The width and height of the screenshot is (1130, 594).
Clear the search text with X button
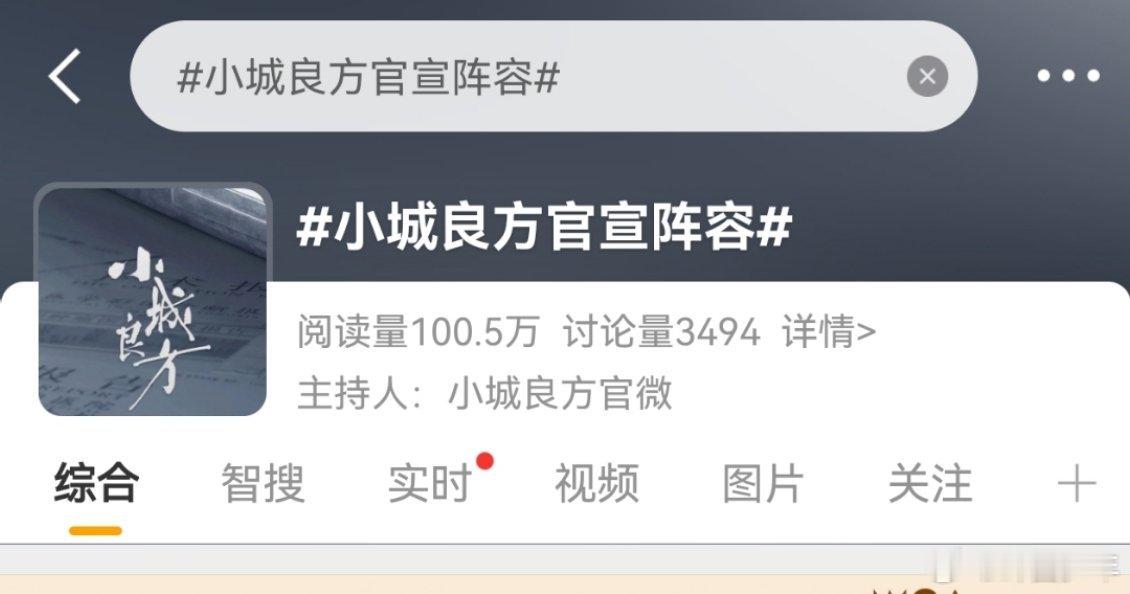click(927, 76)
